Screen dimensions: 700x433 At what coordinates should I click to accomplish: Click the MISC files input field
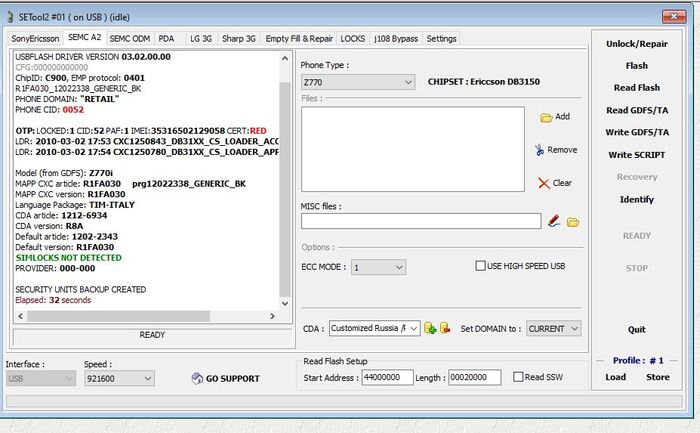(x=421, y=221)
